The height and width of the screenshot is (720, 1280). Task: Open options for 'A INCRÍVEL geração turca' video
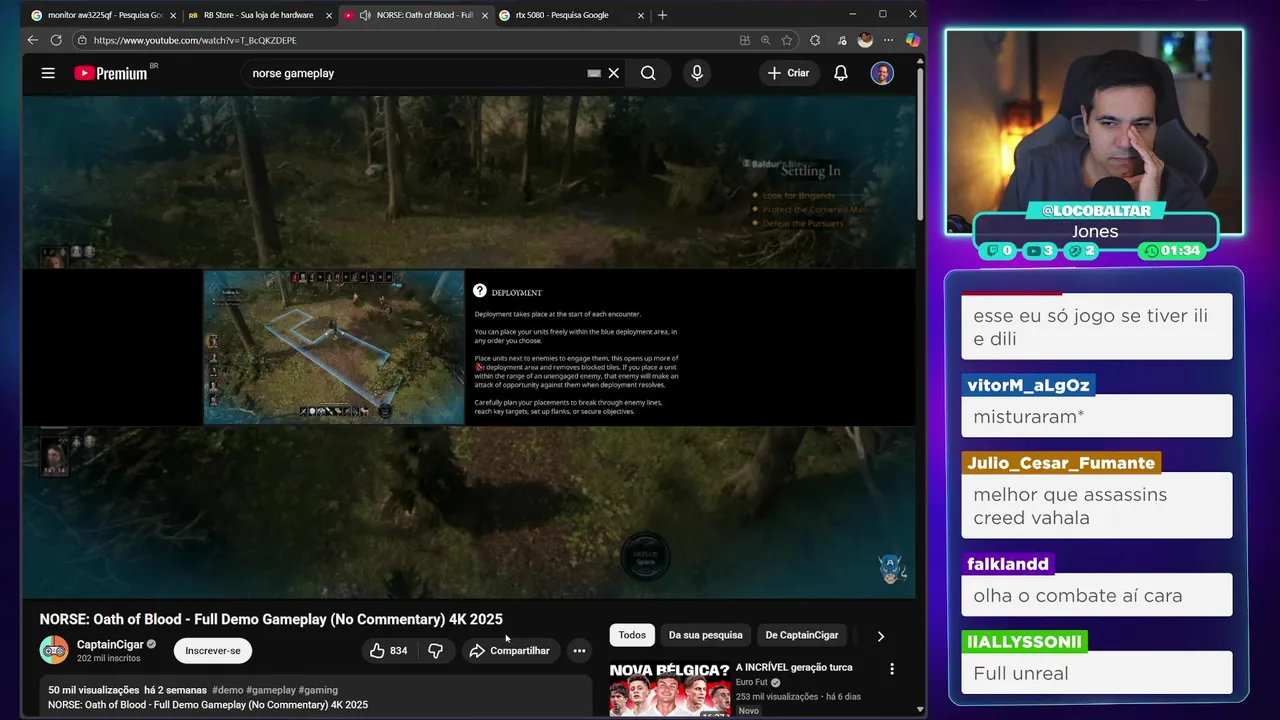click(x=892, y=669)
